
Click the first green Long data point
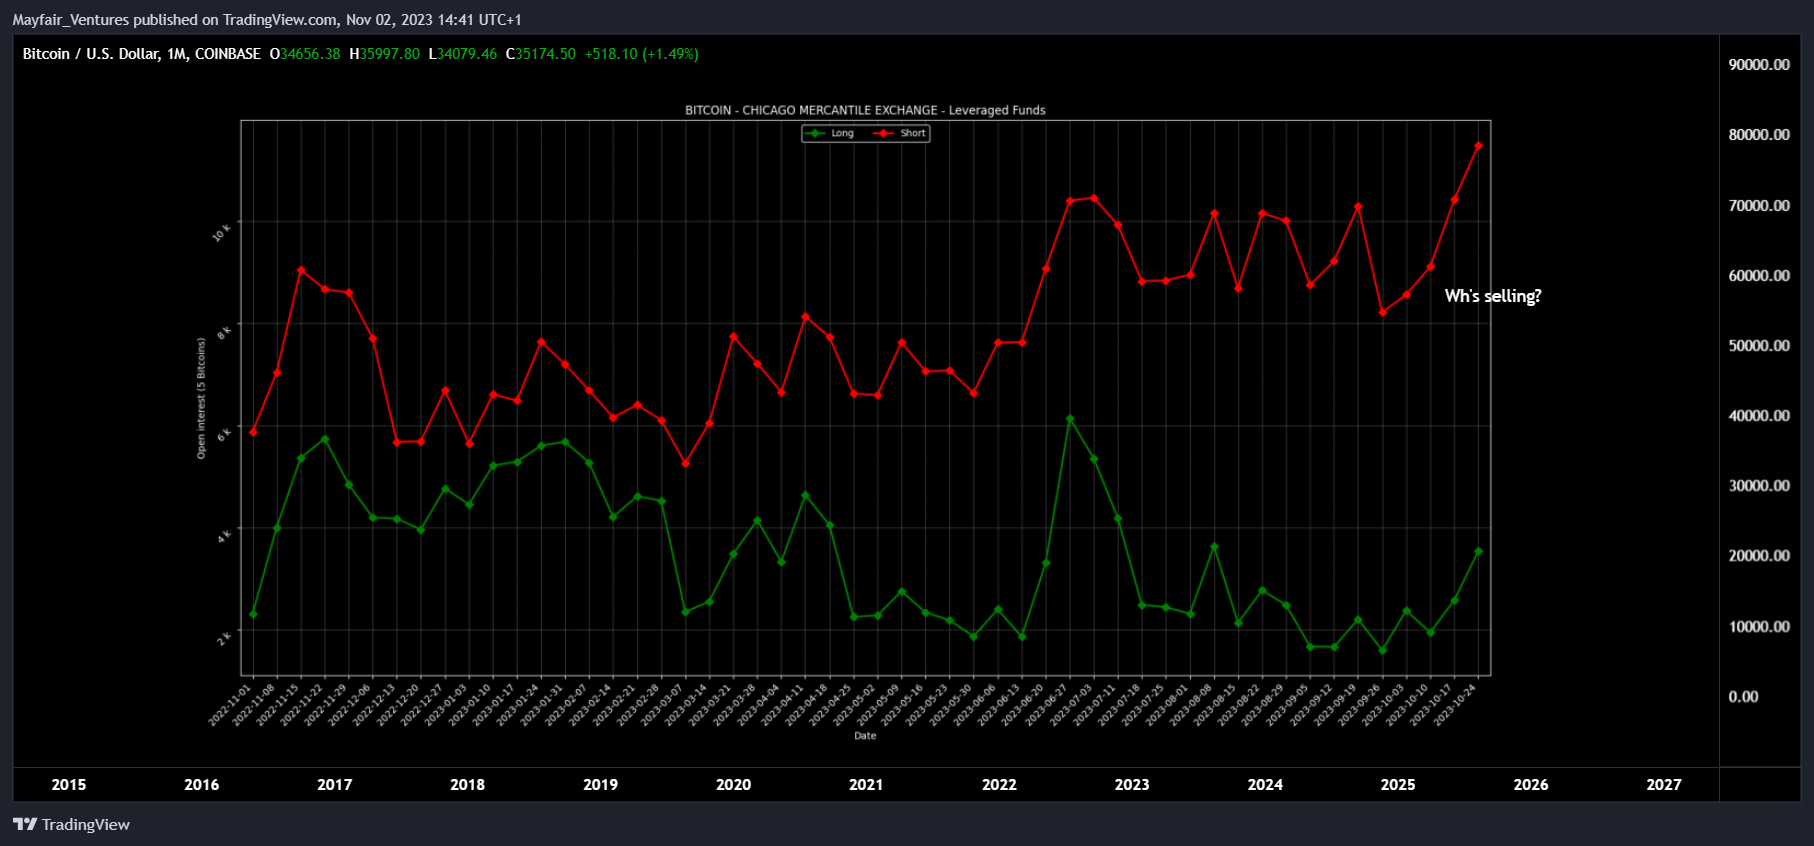(253, 614)
